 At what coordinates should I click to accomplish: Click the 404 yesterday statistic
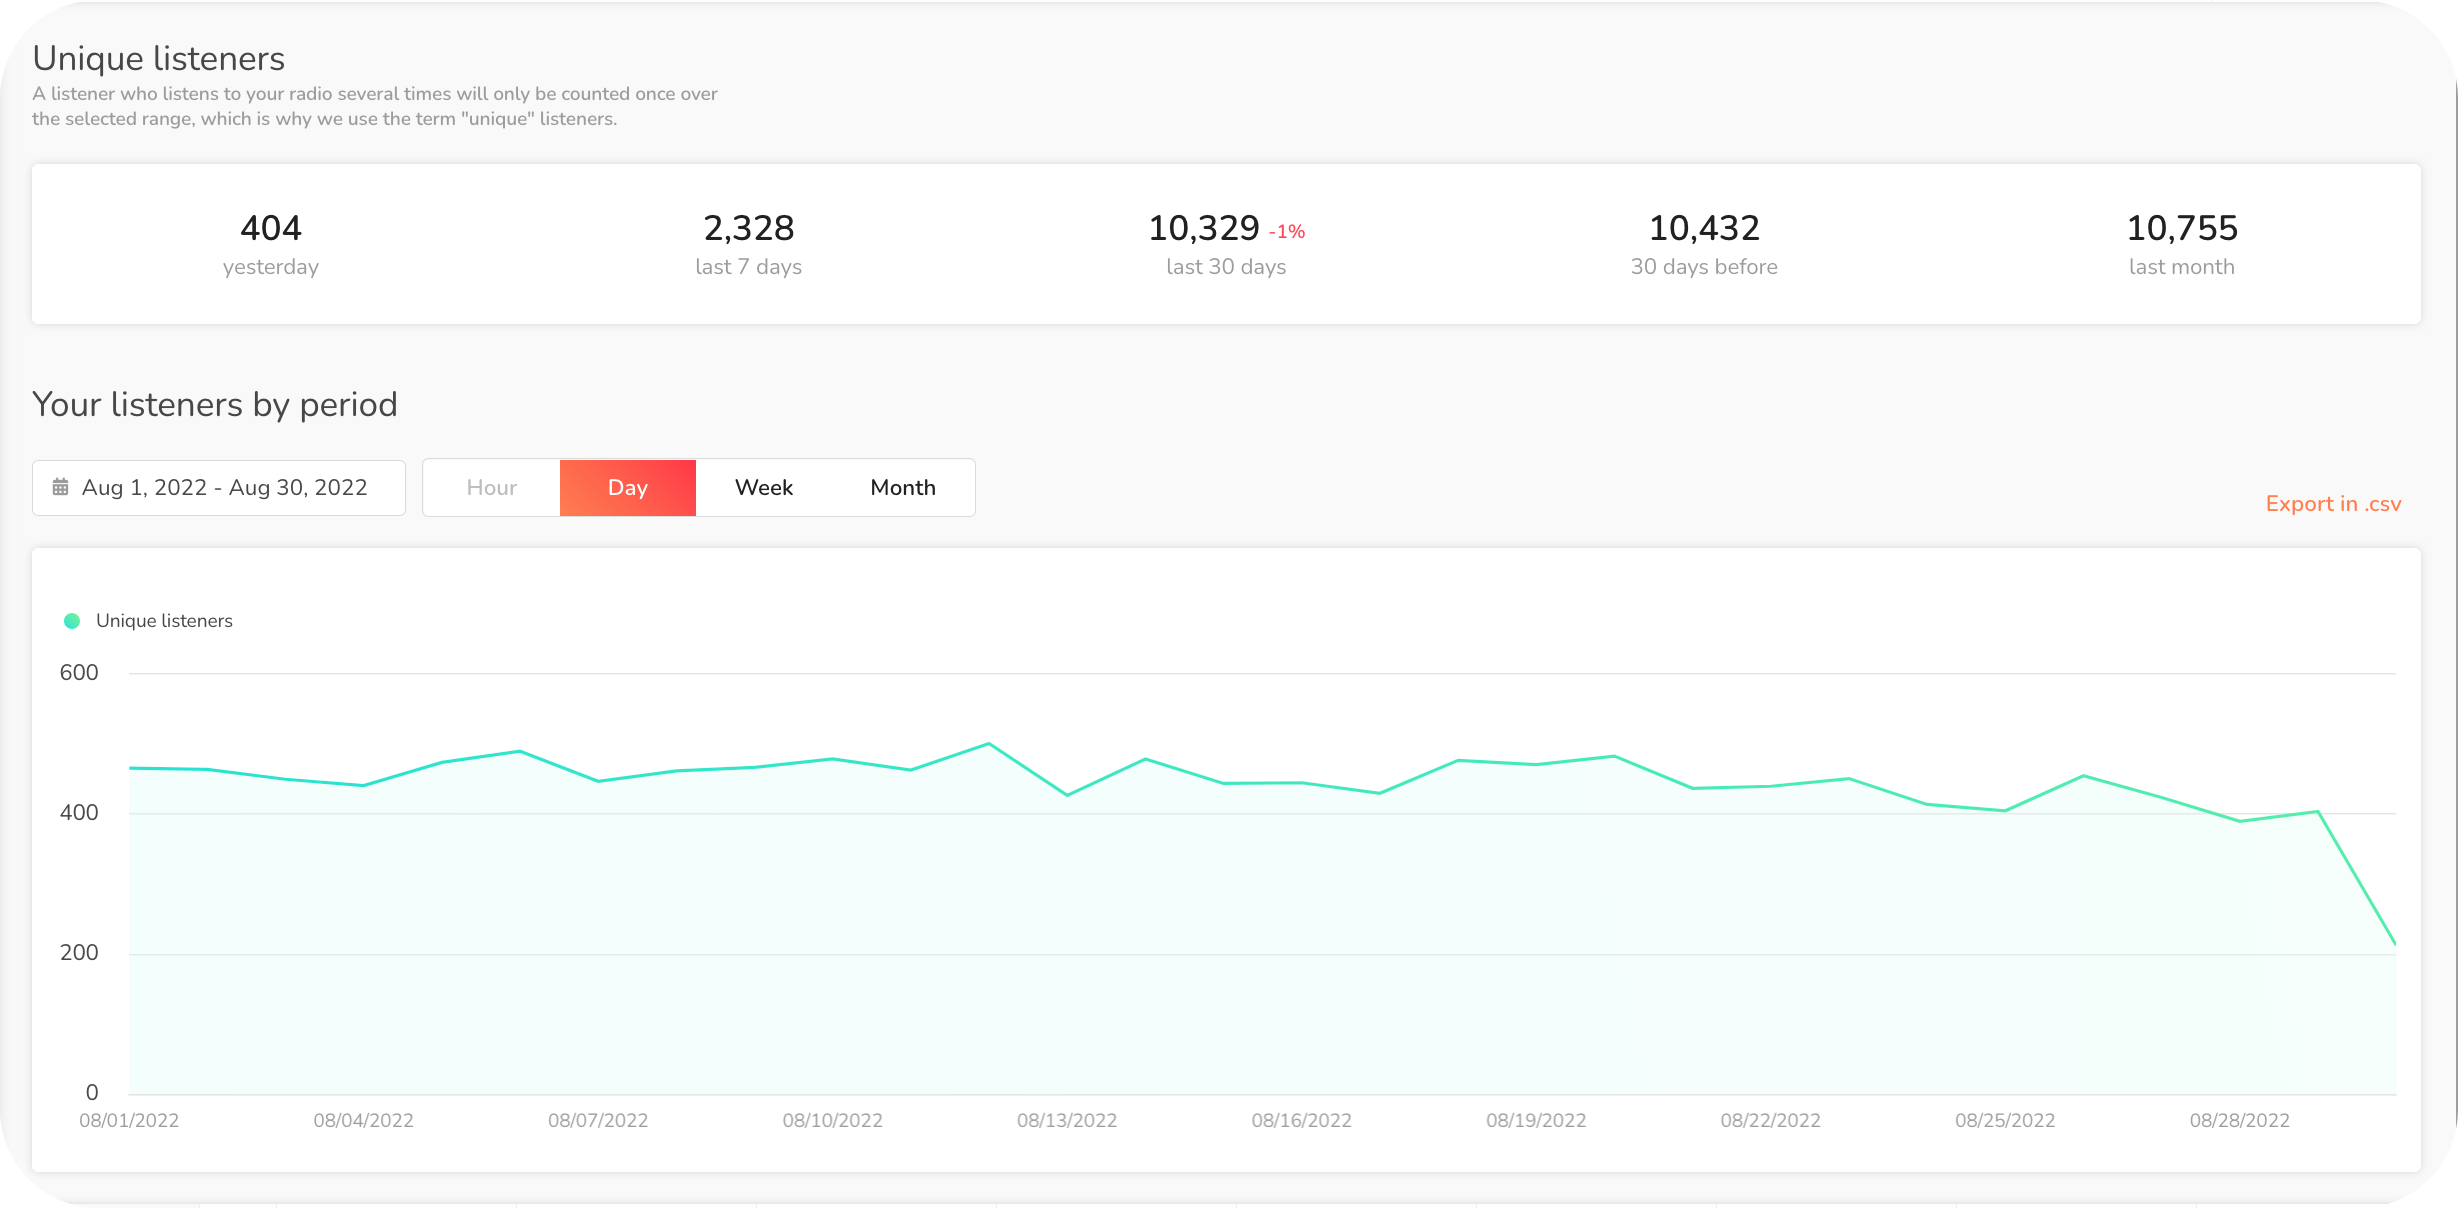point(270,229)
